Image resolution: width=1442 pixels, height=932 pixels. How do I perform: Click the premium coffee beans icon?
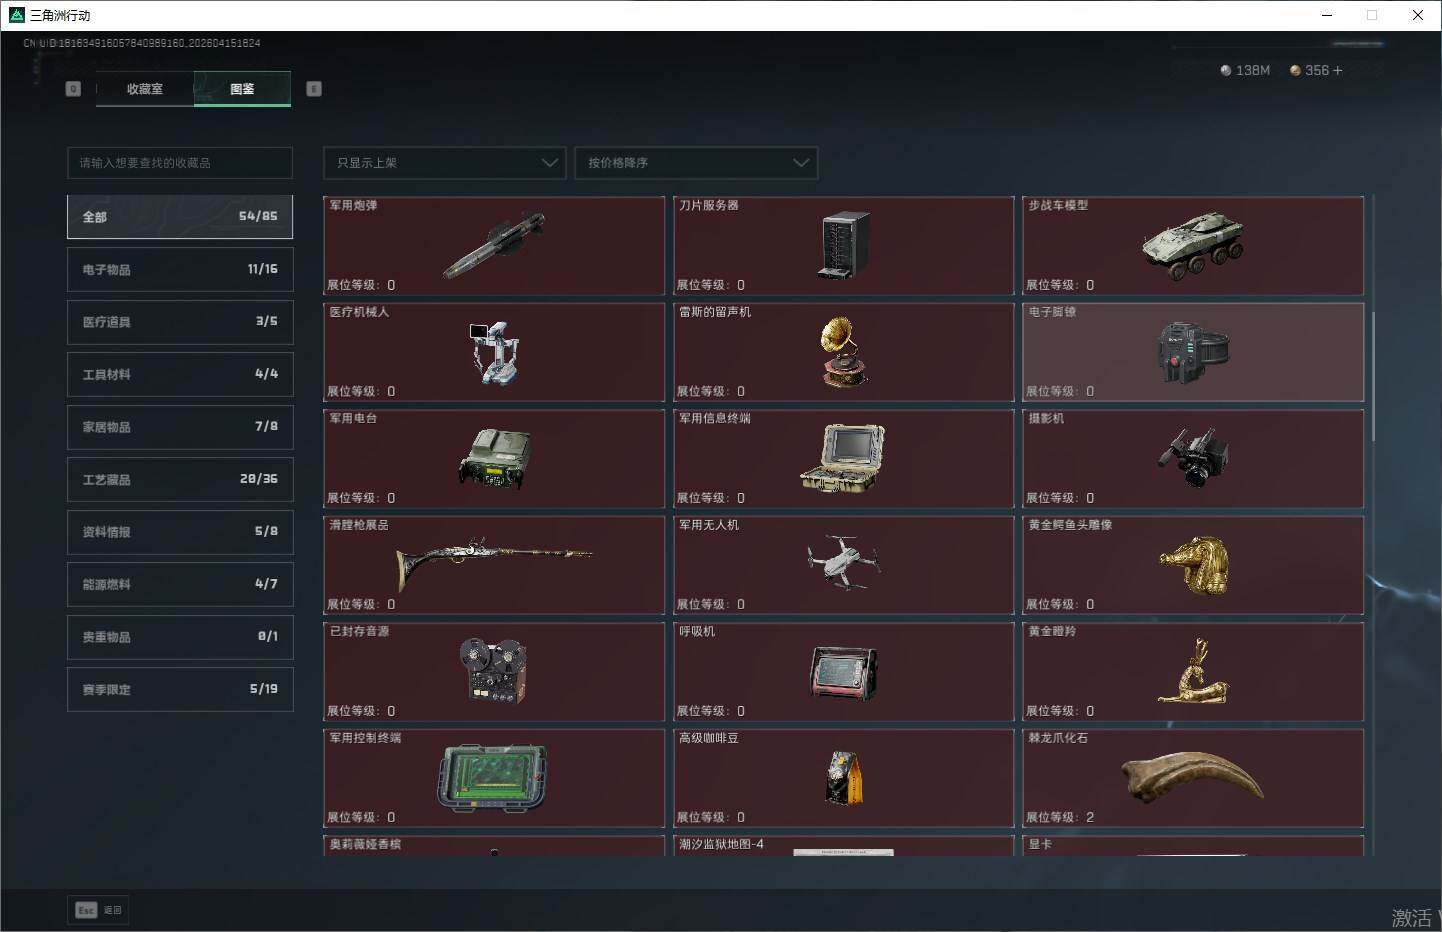(844, 778)
